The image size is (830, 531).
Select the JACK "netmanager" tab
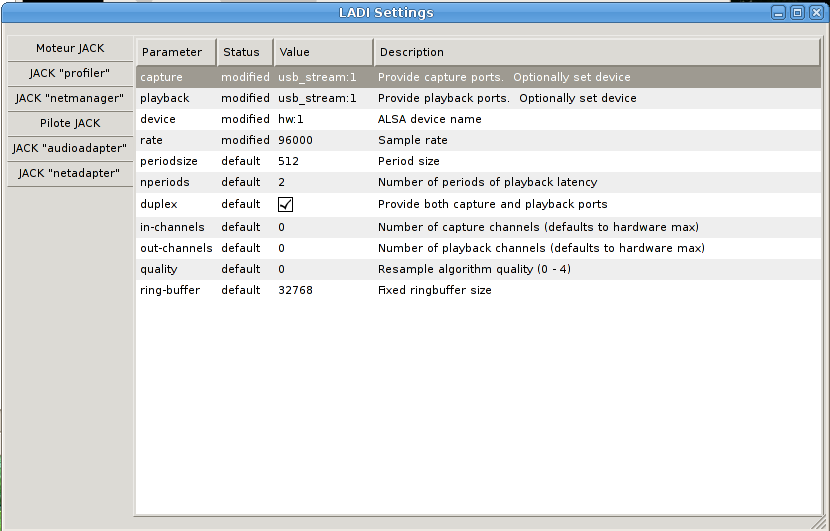coord(70,98)
